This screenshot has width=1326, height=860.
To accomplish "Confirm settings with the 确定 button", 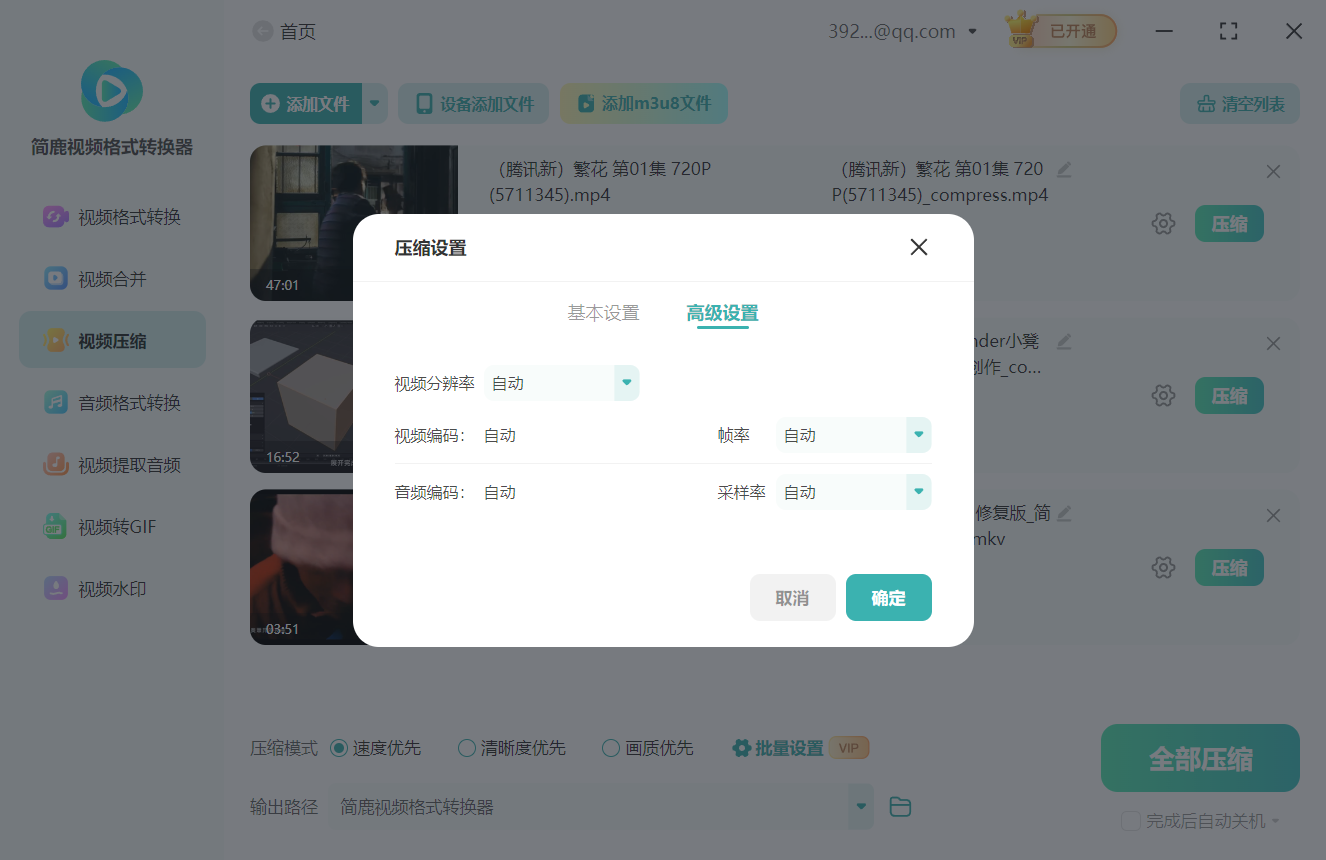I will click(888, 597).
